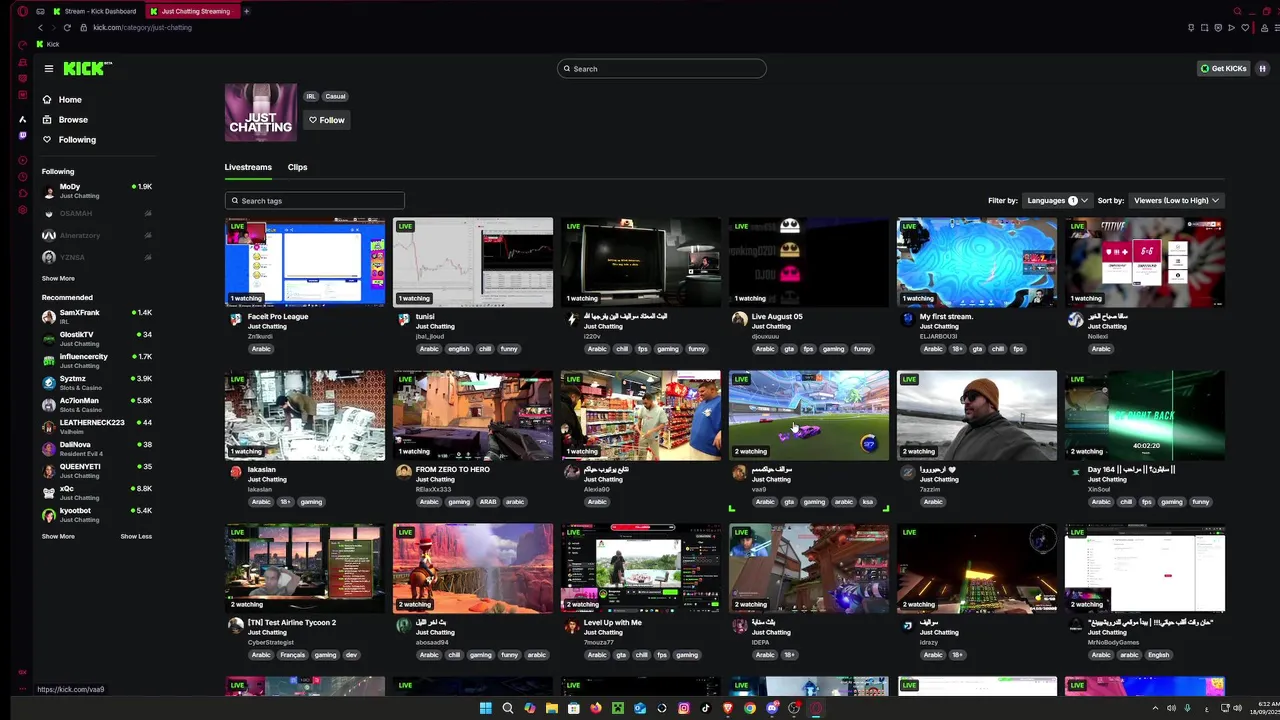Image resolution: width=1280 pixels, height=720 pixels.
Task: Open the Live August 05 stream thumbnail
Action: click(x=809, y=262)
